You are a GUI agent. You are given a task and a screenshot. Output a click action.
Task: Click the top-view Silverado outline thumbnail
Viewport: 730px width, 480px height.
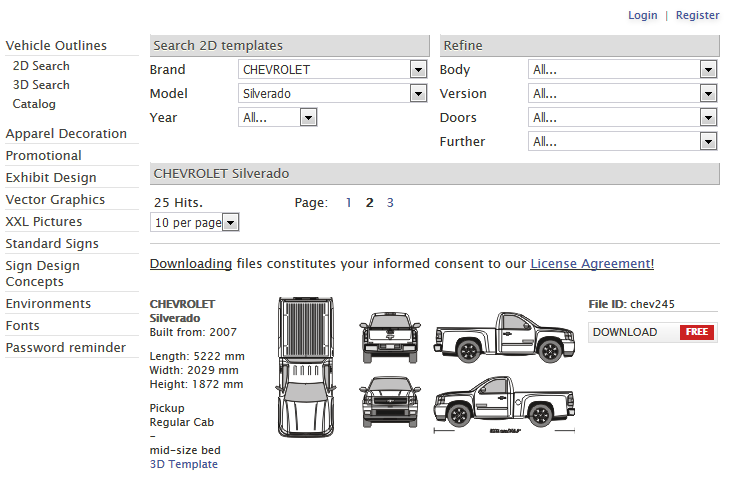click(x=306, y=367)
